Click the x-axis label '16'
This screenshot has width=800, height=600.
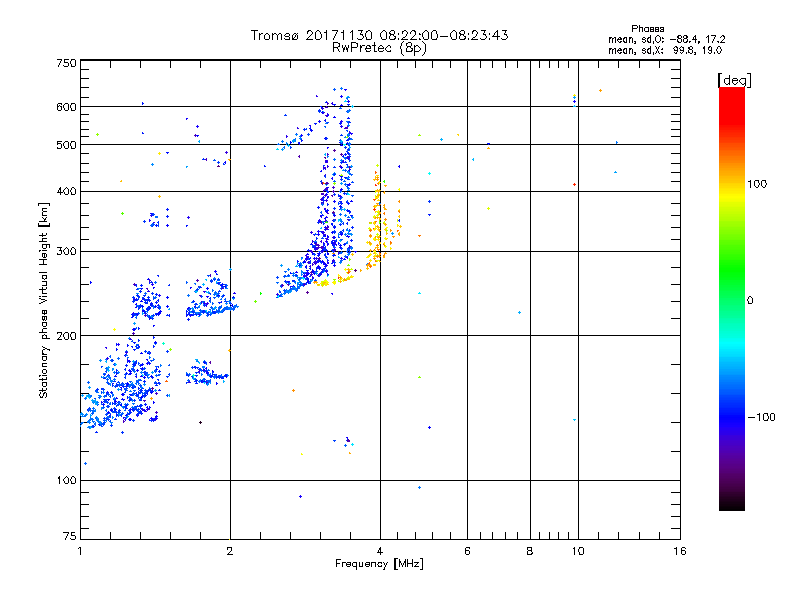[x=680, y=551]
